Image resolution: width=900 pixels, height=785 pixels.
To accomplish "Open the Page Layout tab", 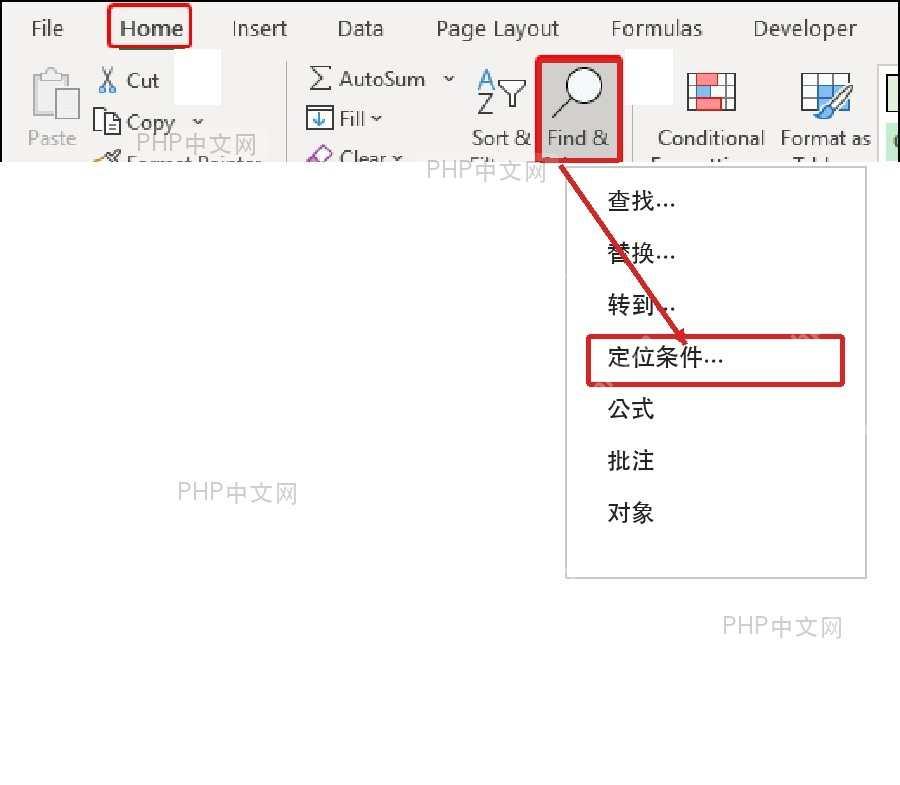I will 497,29.
